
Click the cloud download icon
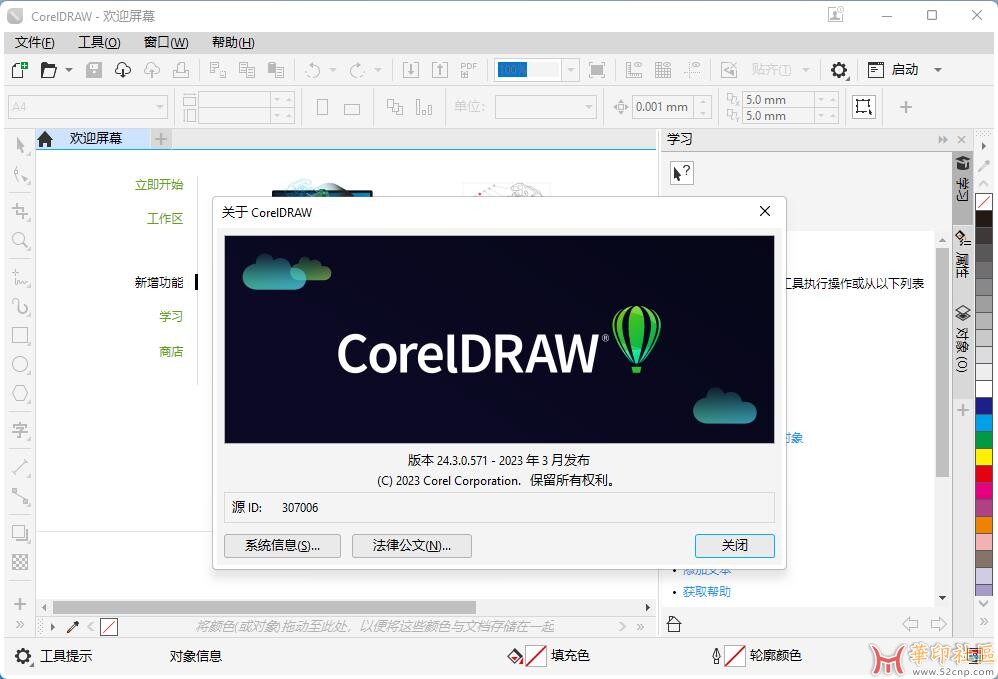click(x=123, y=69)
